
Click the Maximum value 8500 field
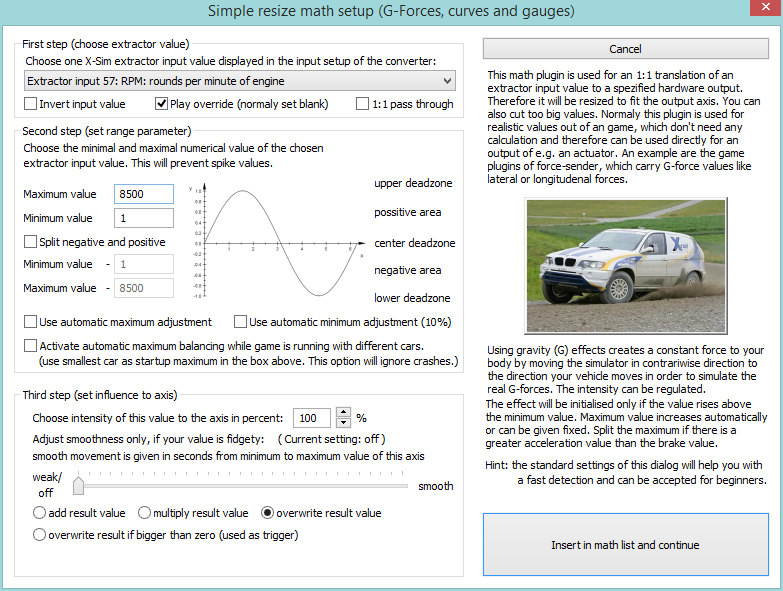coord(144,194)
